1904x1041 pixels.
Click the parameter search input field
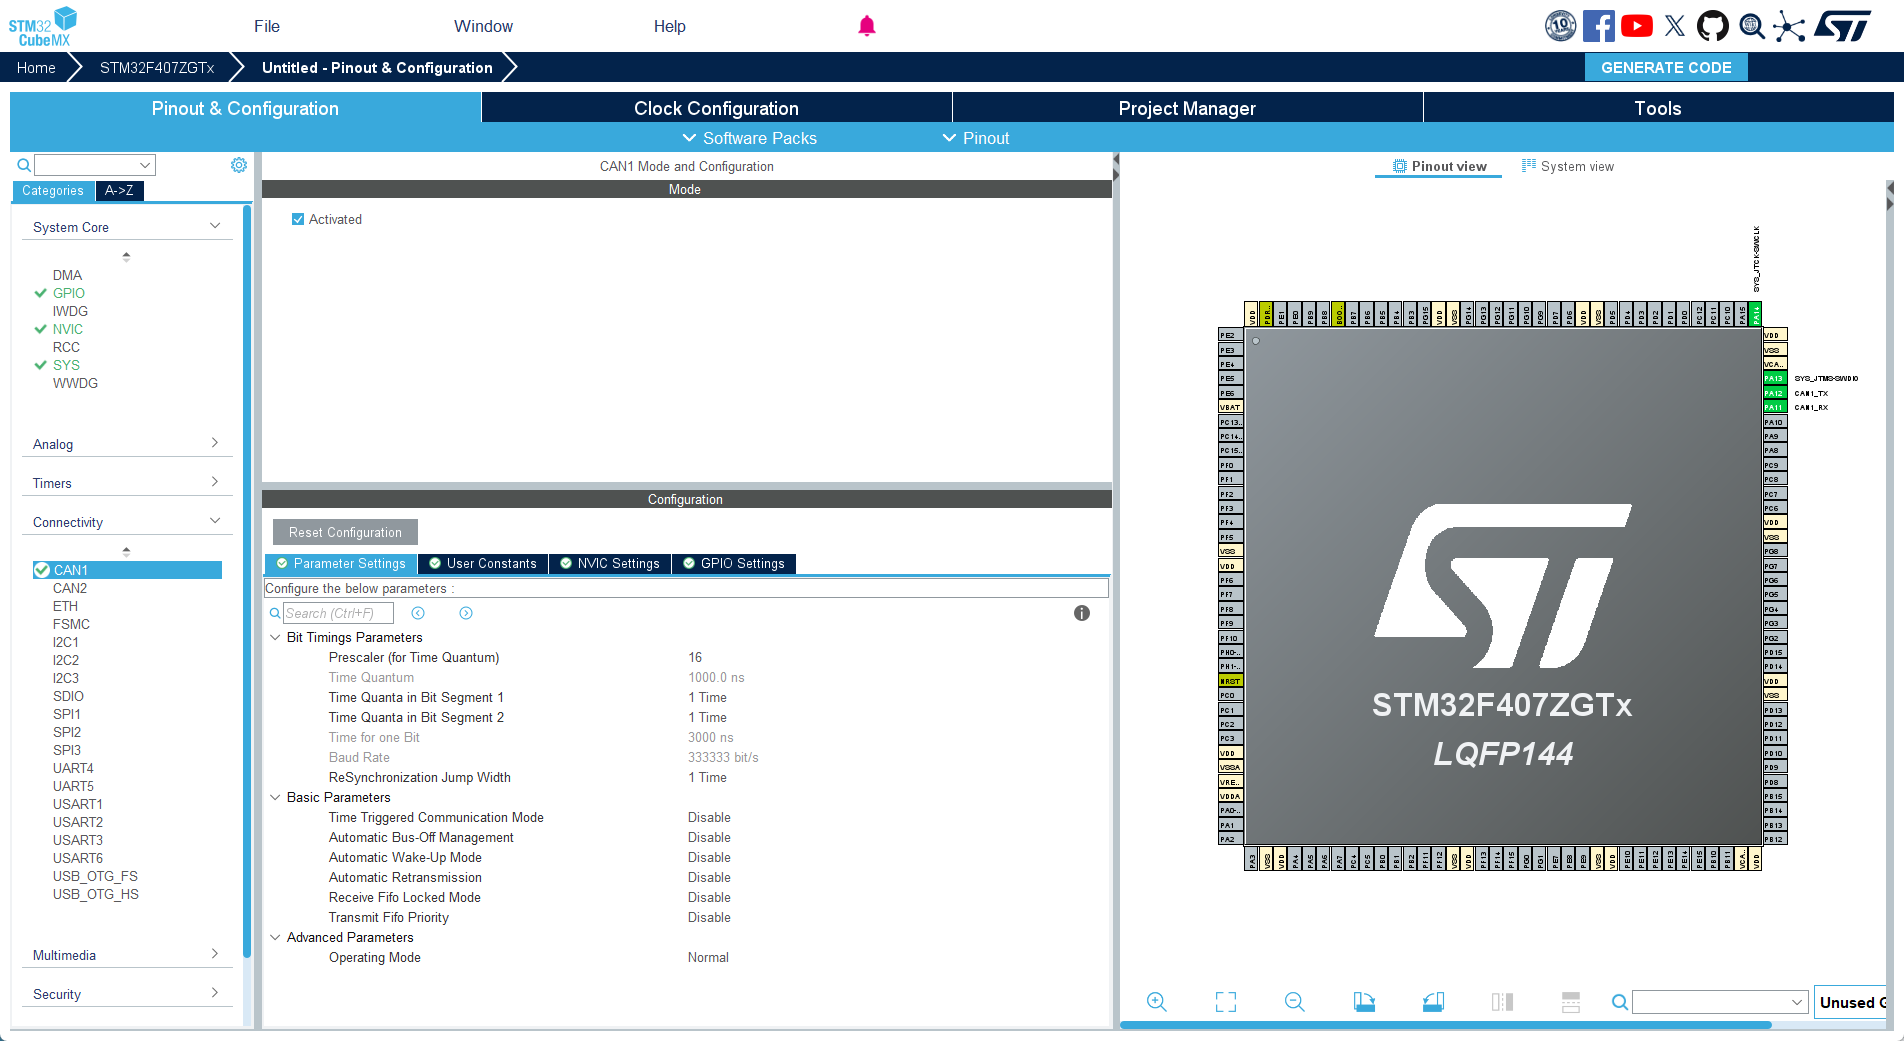pyautogui.click(x=338, y=613)
